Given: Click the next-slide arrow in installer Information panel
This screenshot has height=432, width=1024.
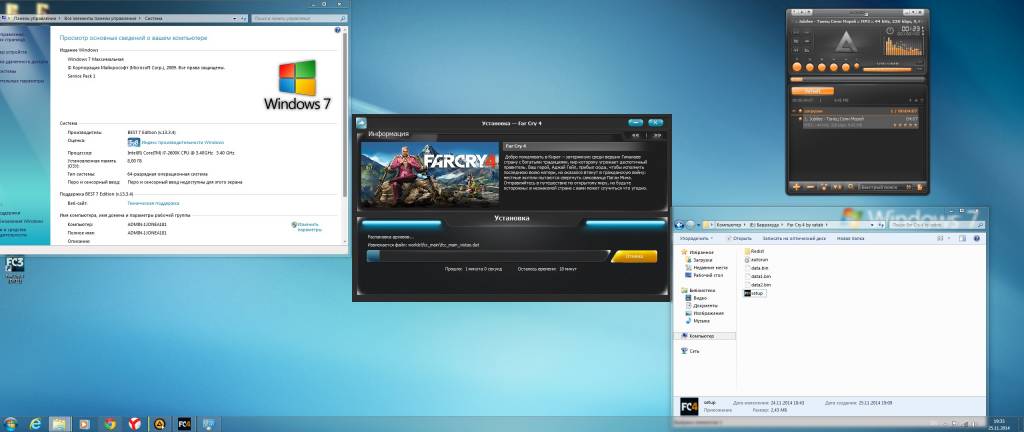Looking at the screenshot, I should [x=656, y=135].
